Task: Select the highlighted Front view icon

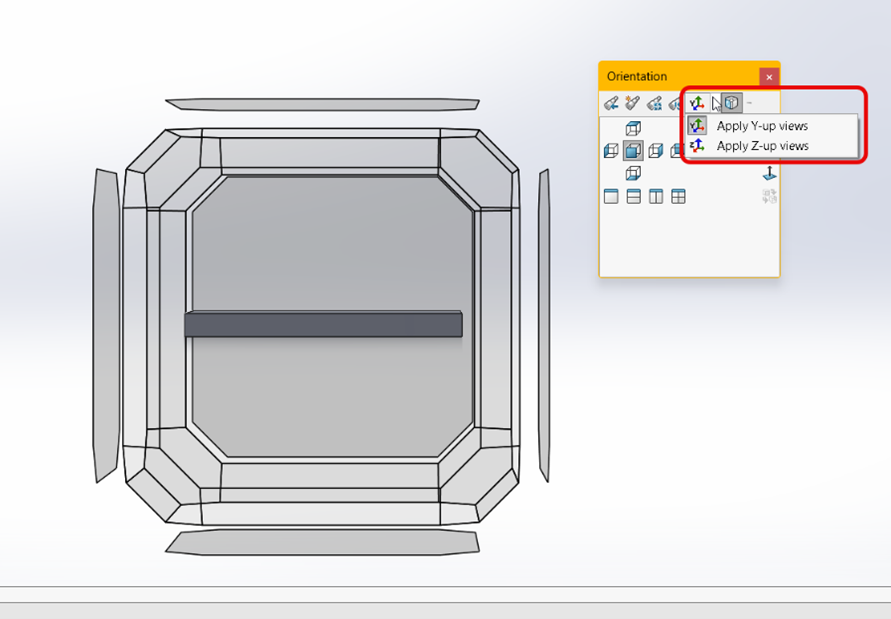Action: click(633, 151)
